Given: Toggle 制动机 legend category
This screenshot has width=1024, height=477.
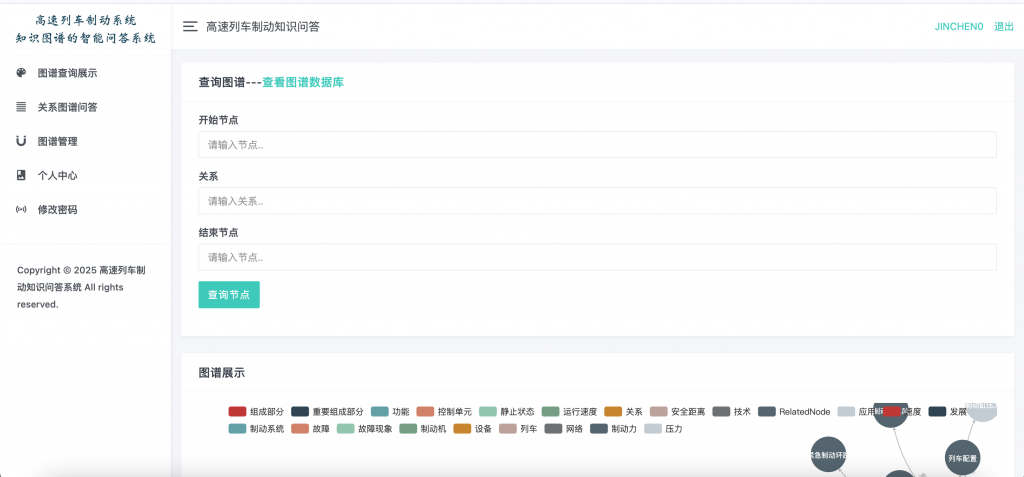Looking at the screenshot, I should [x=423, y=429].
